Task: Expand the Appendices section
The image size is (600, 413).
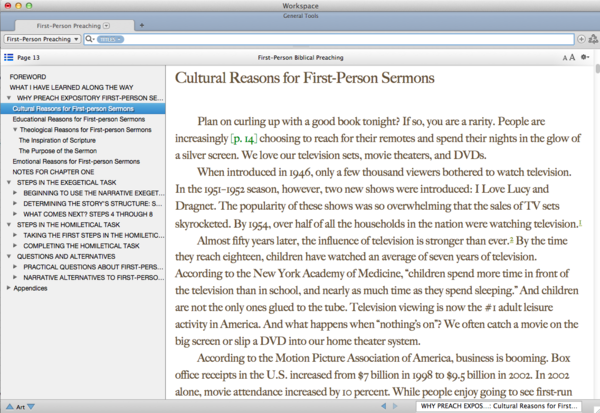Action: 8,288
